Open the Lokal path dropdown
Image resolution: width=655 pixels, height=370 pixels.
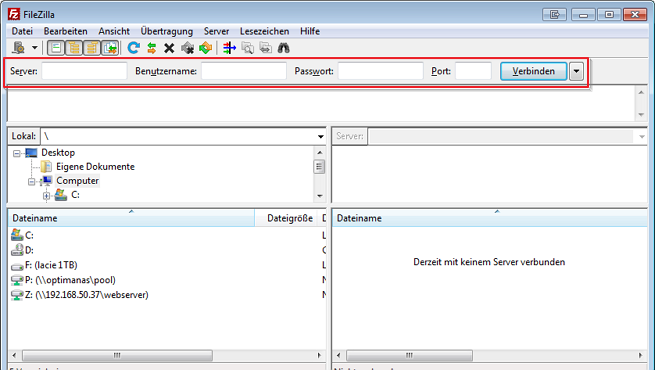pyautogui.click(x=320, y=137)
